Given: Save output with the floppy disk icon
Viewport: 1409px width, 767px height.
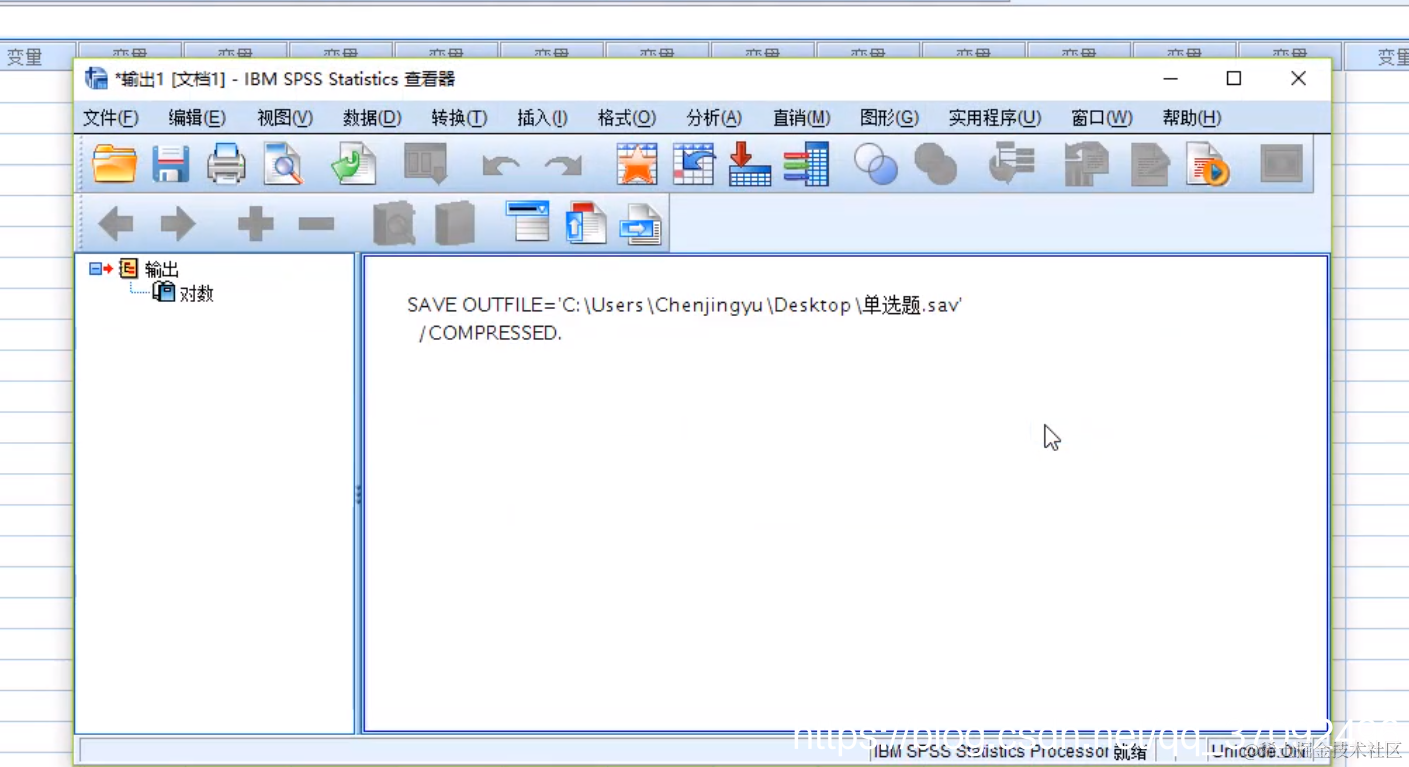Looking at the screenshot, I should pos(170,164).
